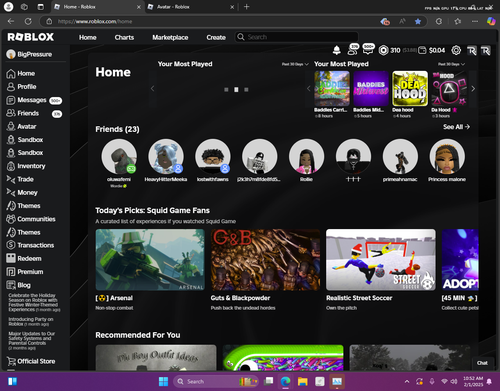Click the favorites star in address bar
The width and height of the screenshot is (500, 391).
click(x=418, y=21)
